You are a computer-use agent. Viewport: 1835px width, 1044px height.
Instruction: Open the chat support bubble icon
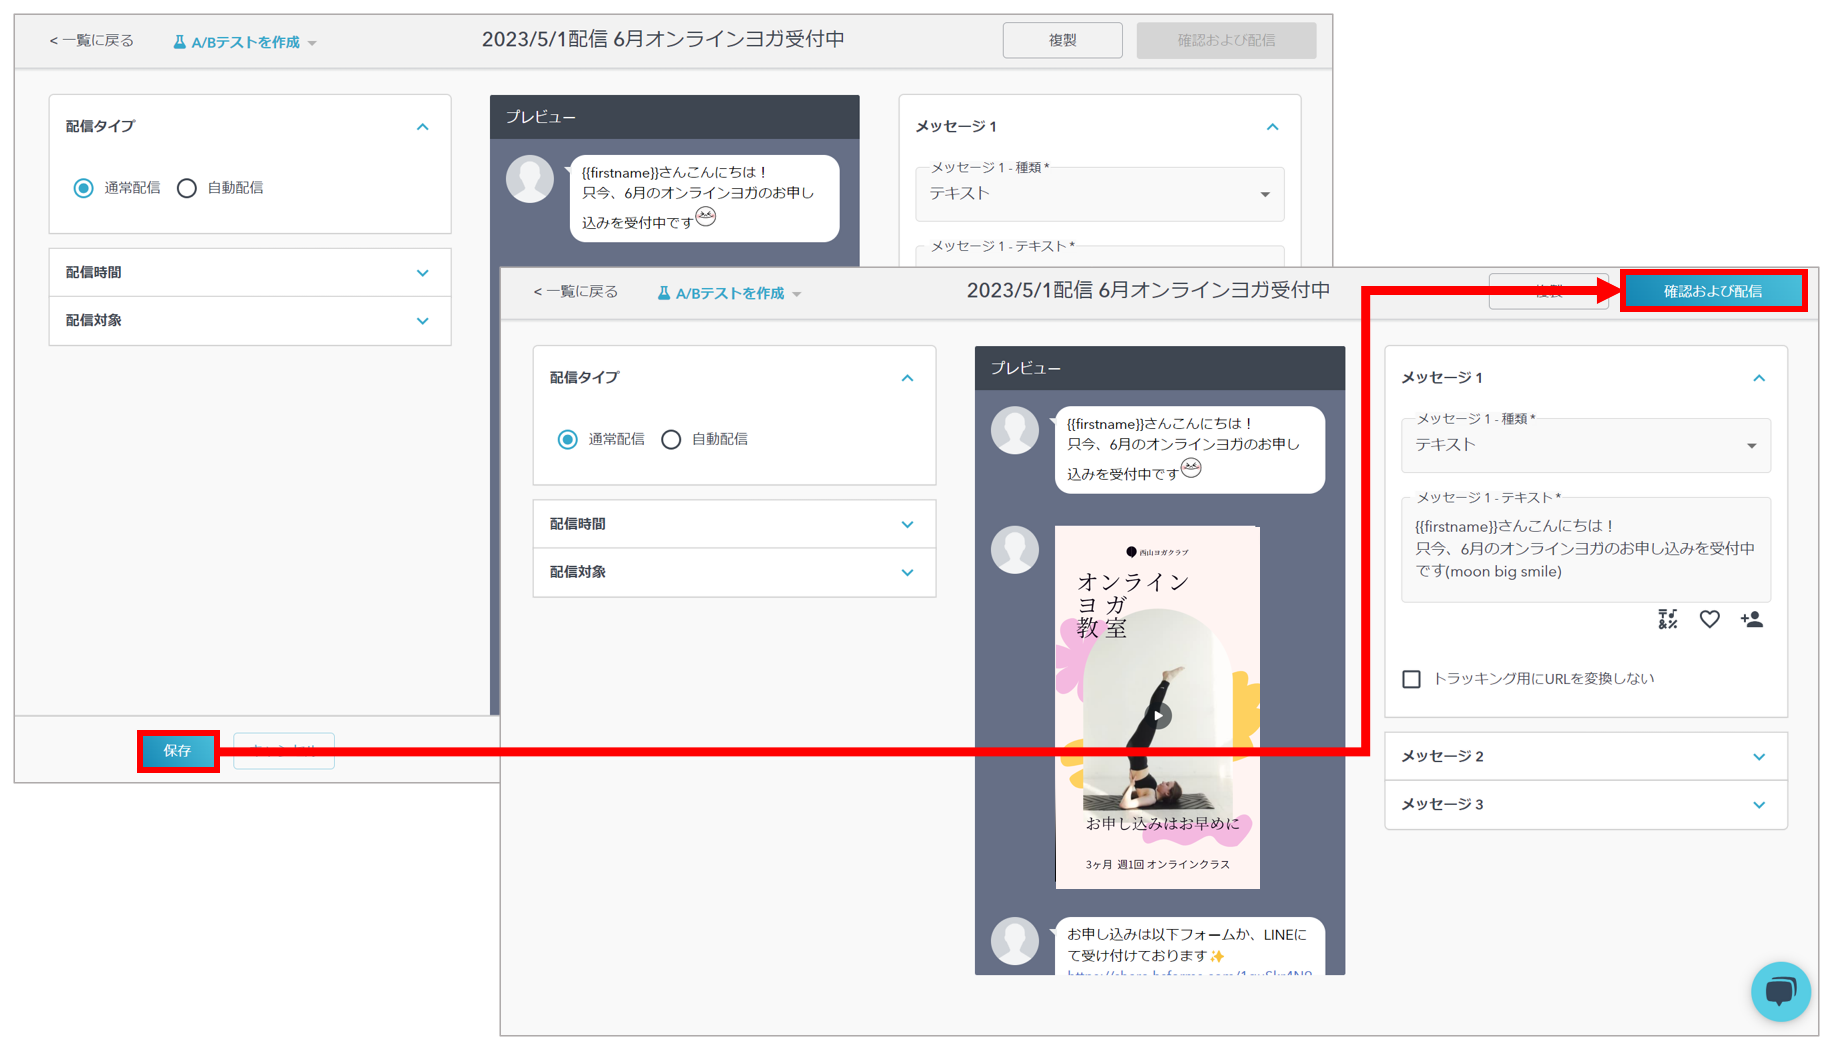click(1780, 991)
